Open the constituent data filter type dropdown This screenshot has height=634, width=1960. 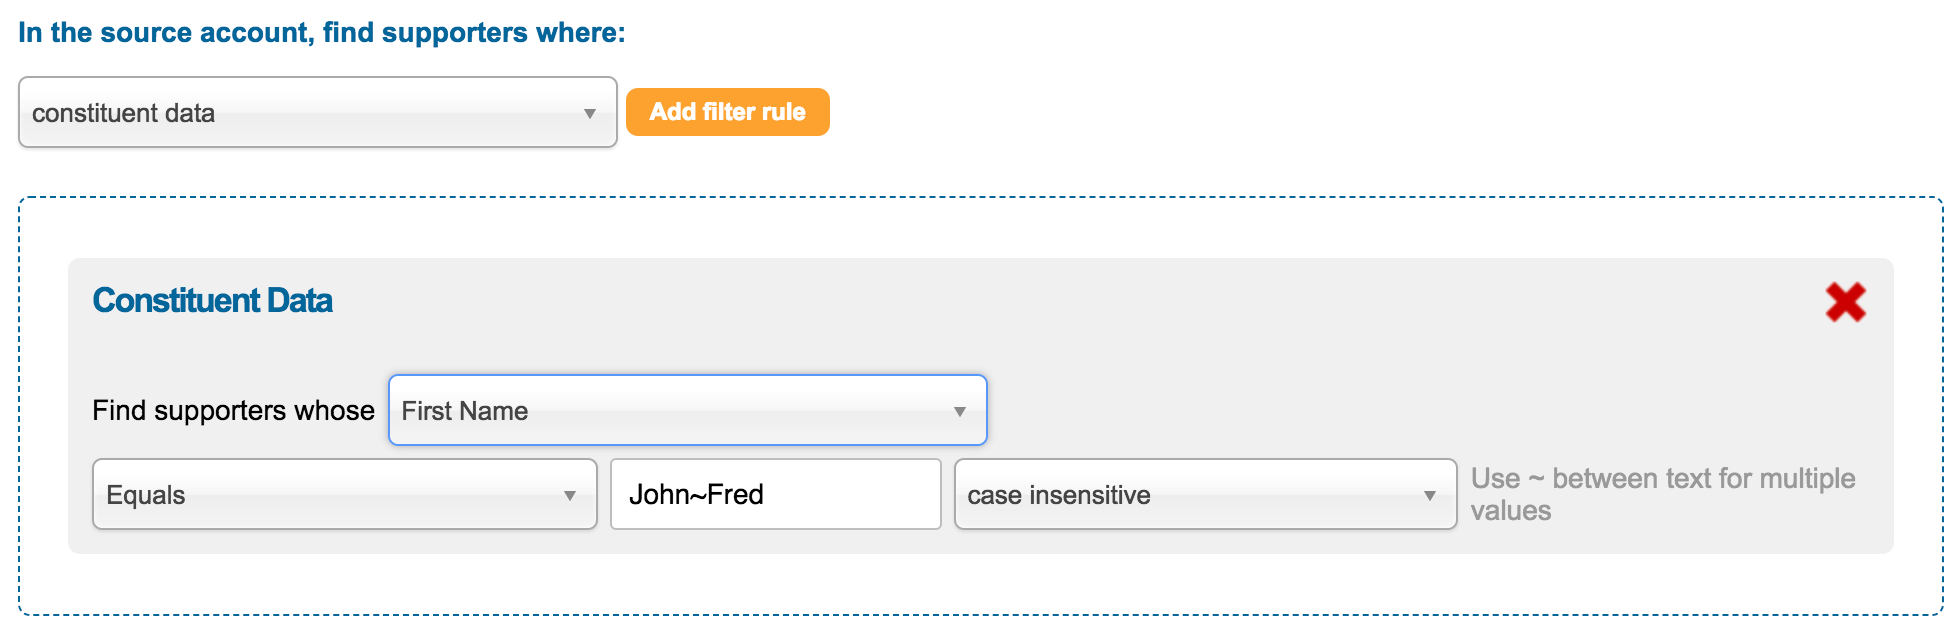click(317, 112)
